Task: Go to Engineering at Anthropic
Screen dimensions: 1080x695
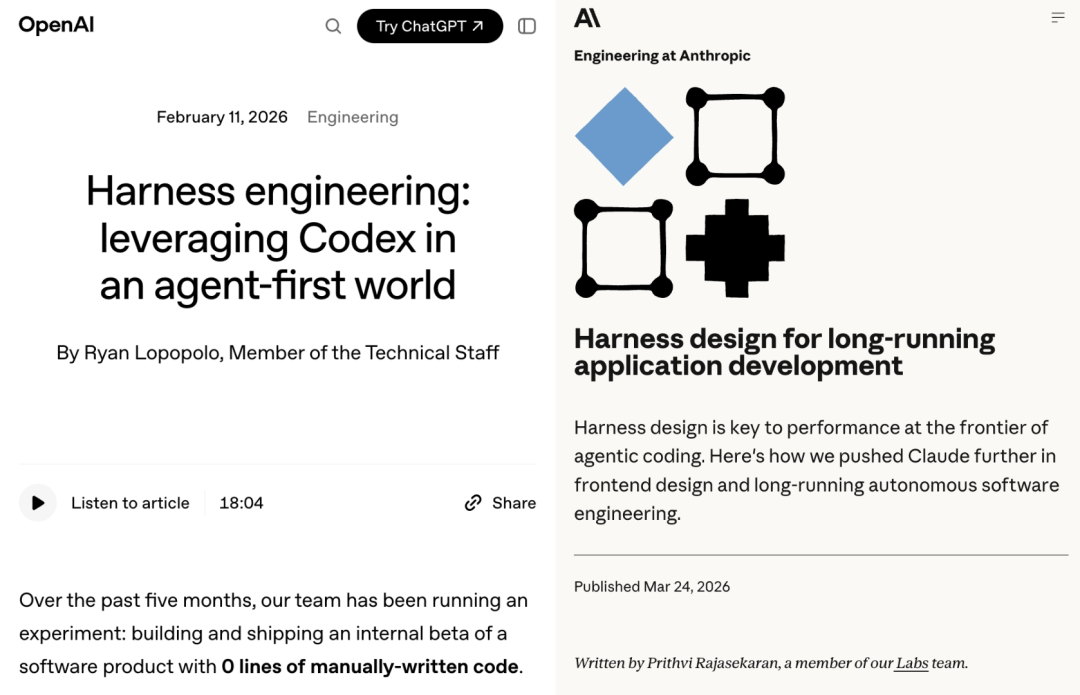Action: pos(662,56)
